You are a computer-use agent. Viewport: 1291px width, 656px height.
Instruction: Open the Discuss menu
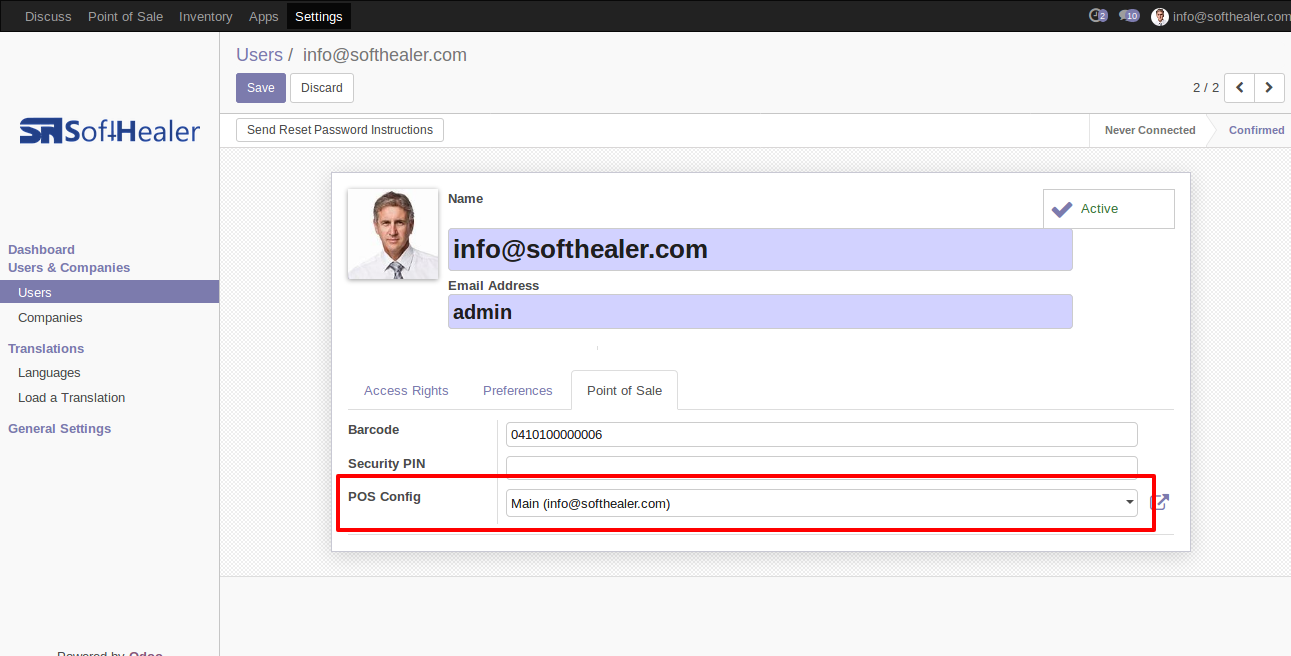(x=48, y=16)
